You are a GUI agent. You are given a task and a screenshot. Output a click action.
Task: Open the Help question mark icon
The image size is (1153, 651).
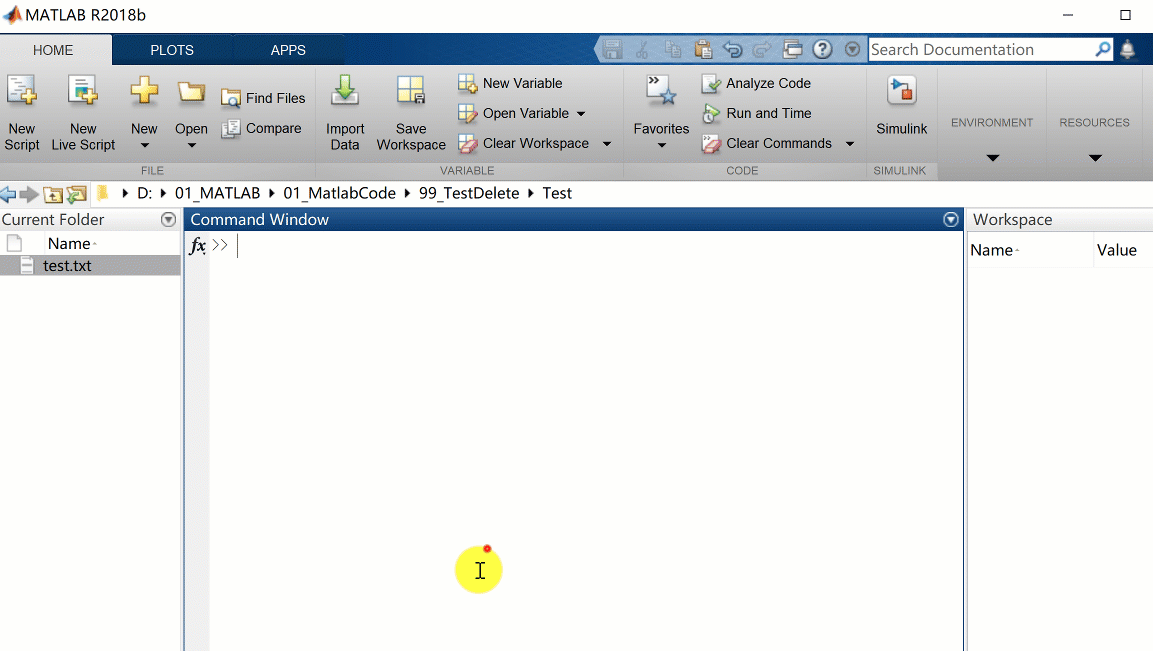822,49
